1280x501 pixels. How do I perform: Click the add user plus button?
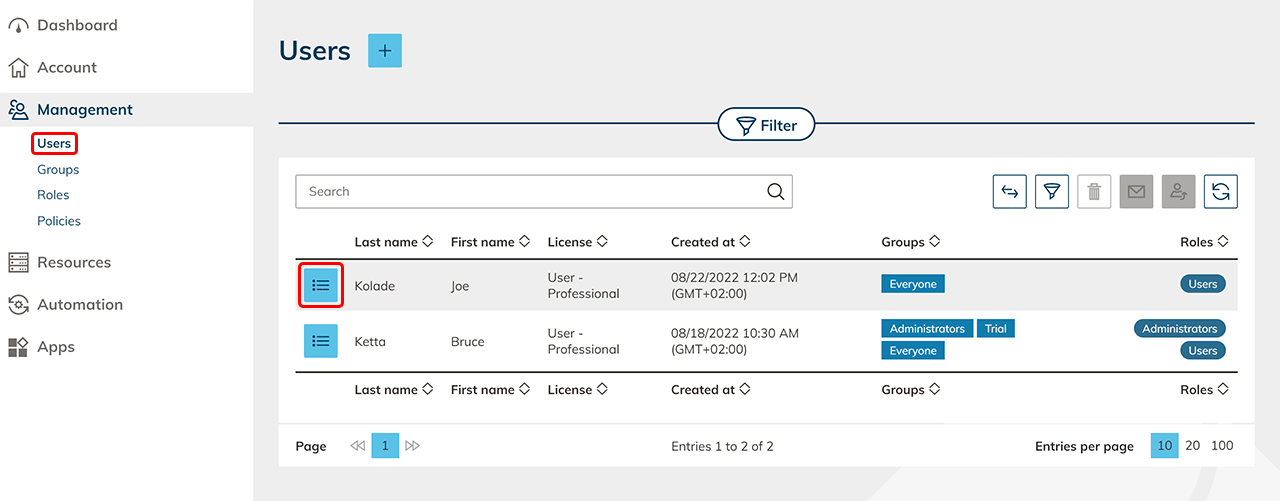click(385, 51)
